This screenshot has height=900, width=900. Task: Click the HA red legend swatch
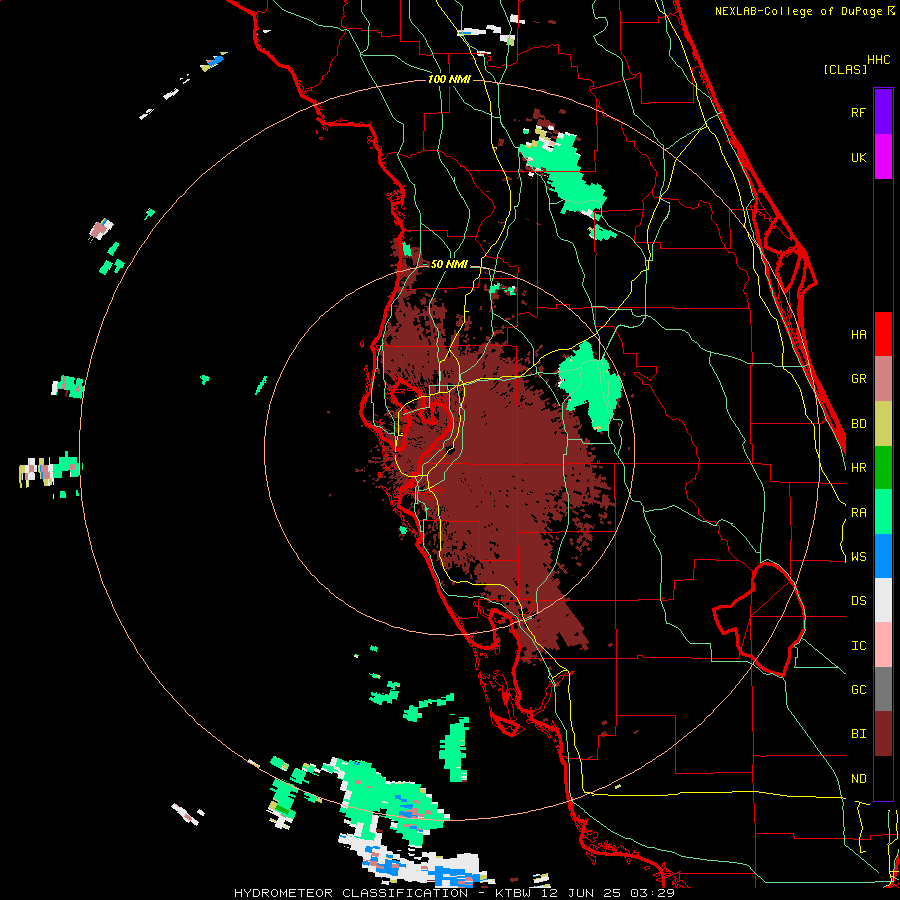[883, 334]
